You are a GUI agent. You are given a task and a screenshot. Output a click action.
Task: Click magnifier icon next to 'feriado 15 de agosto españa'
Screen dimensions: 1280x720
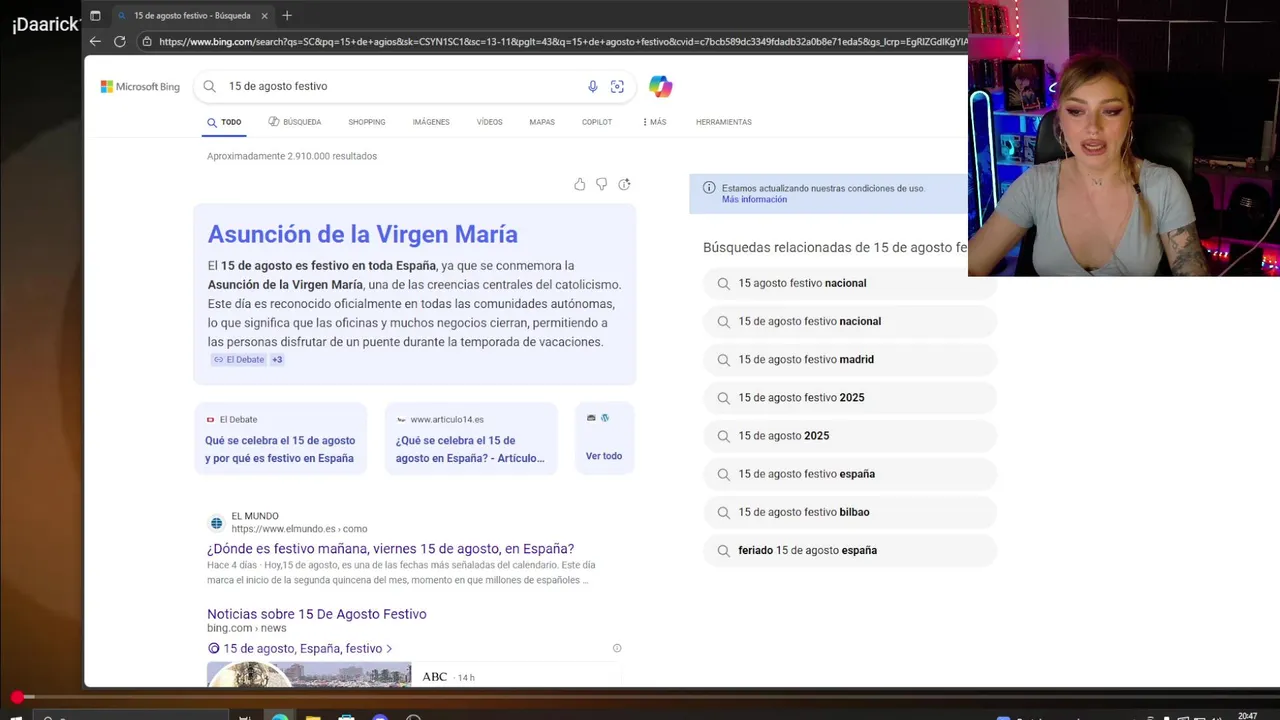723,550
